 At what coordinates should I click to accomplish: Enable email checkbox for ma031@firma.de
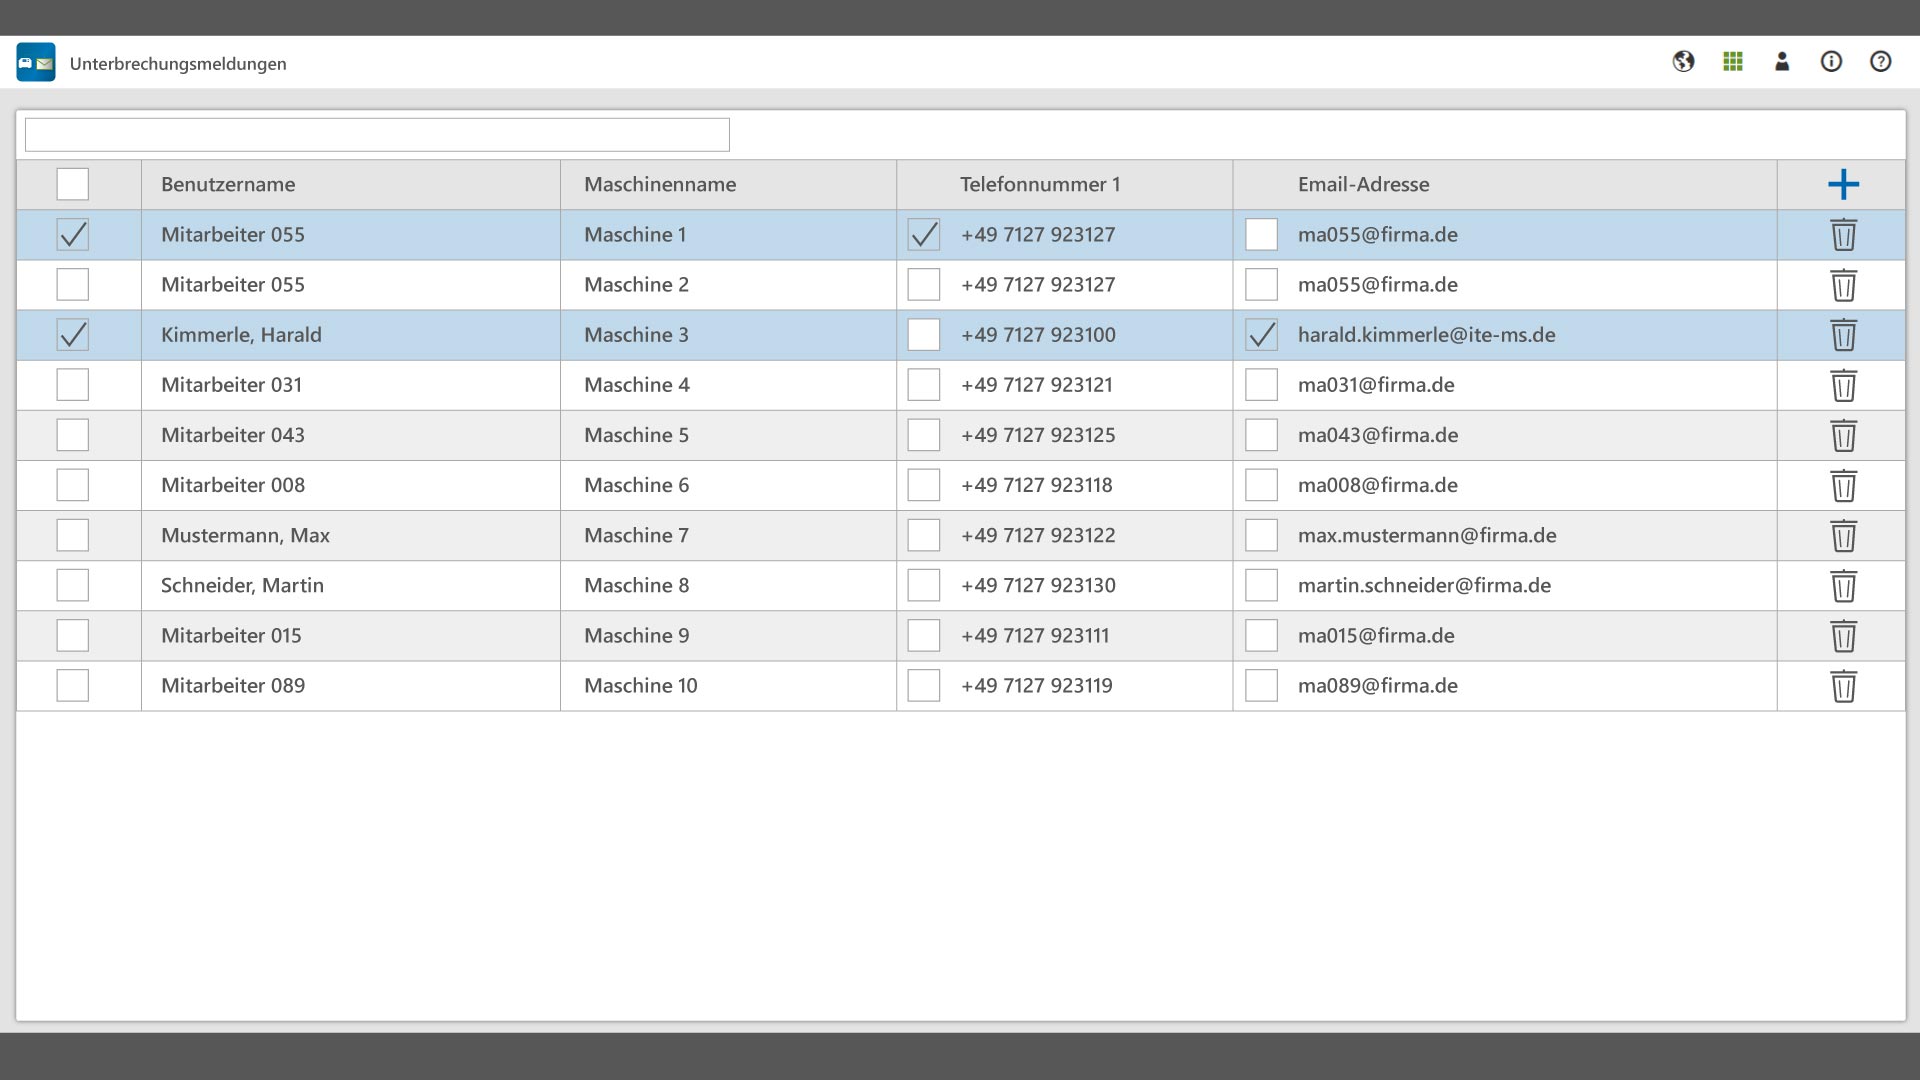[1261, 385]
